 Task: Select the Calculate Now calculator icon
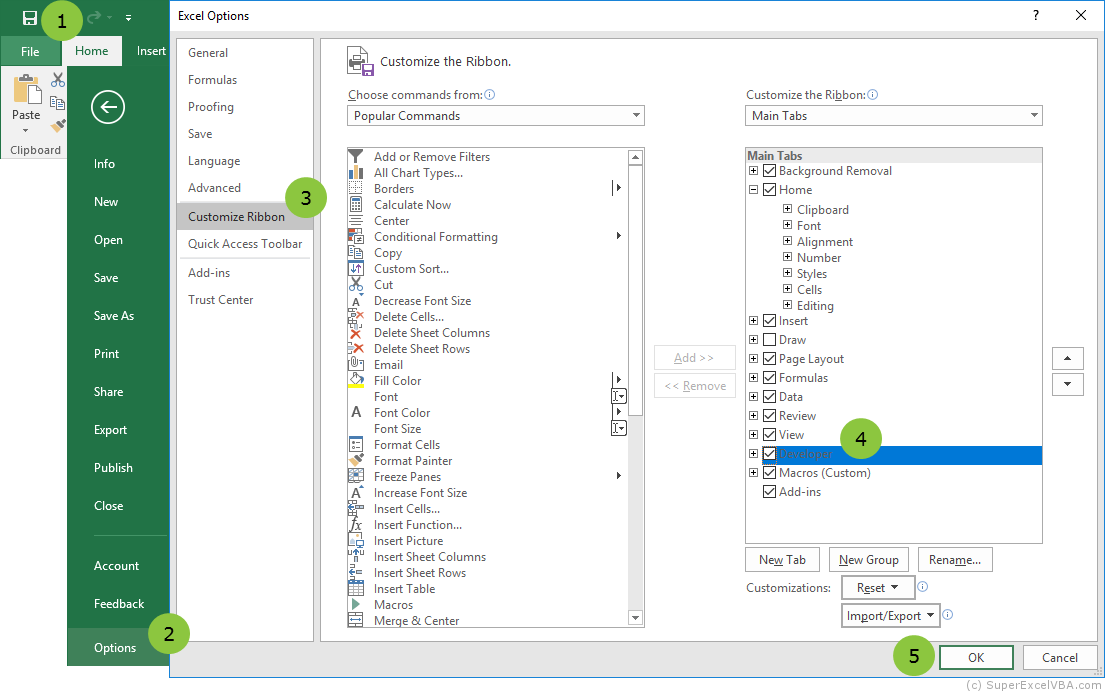tap(356, 205)
